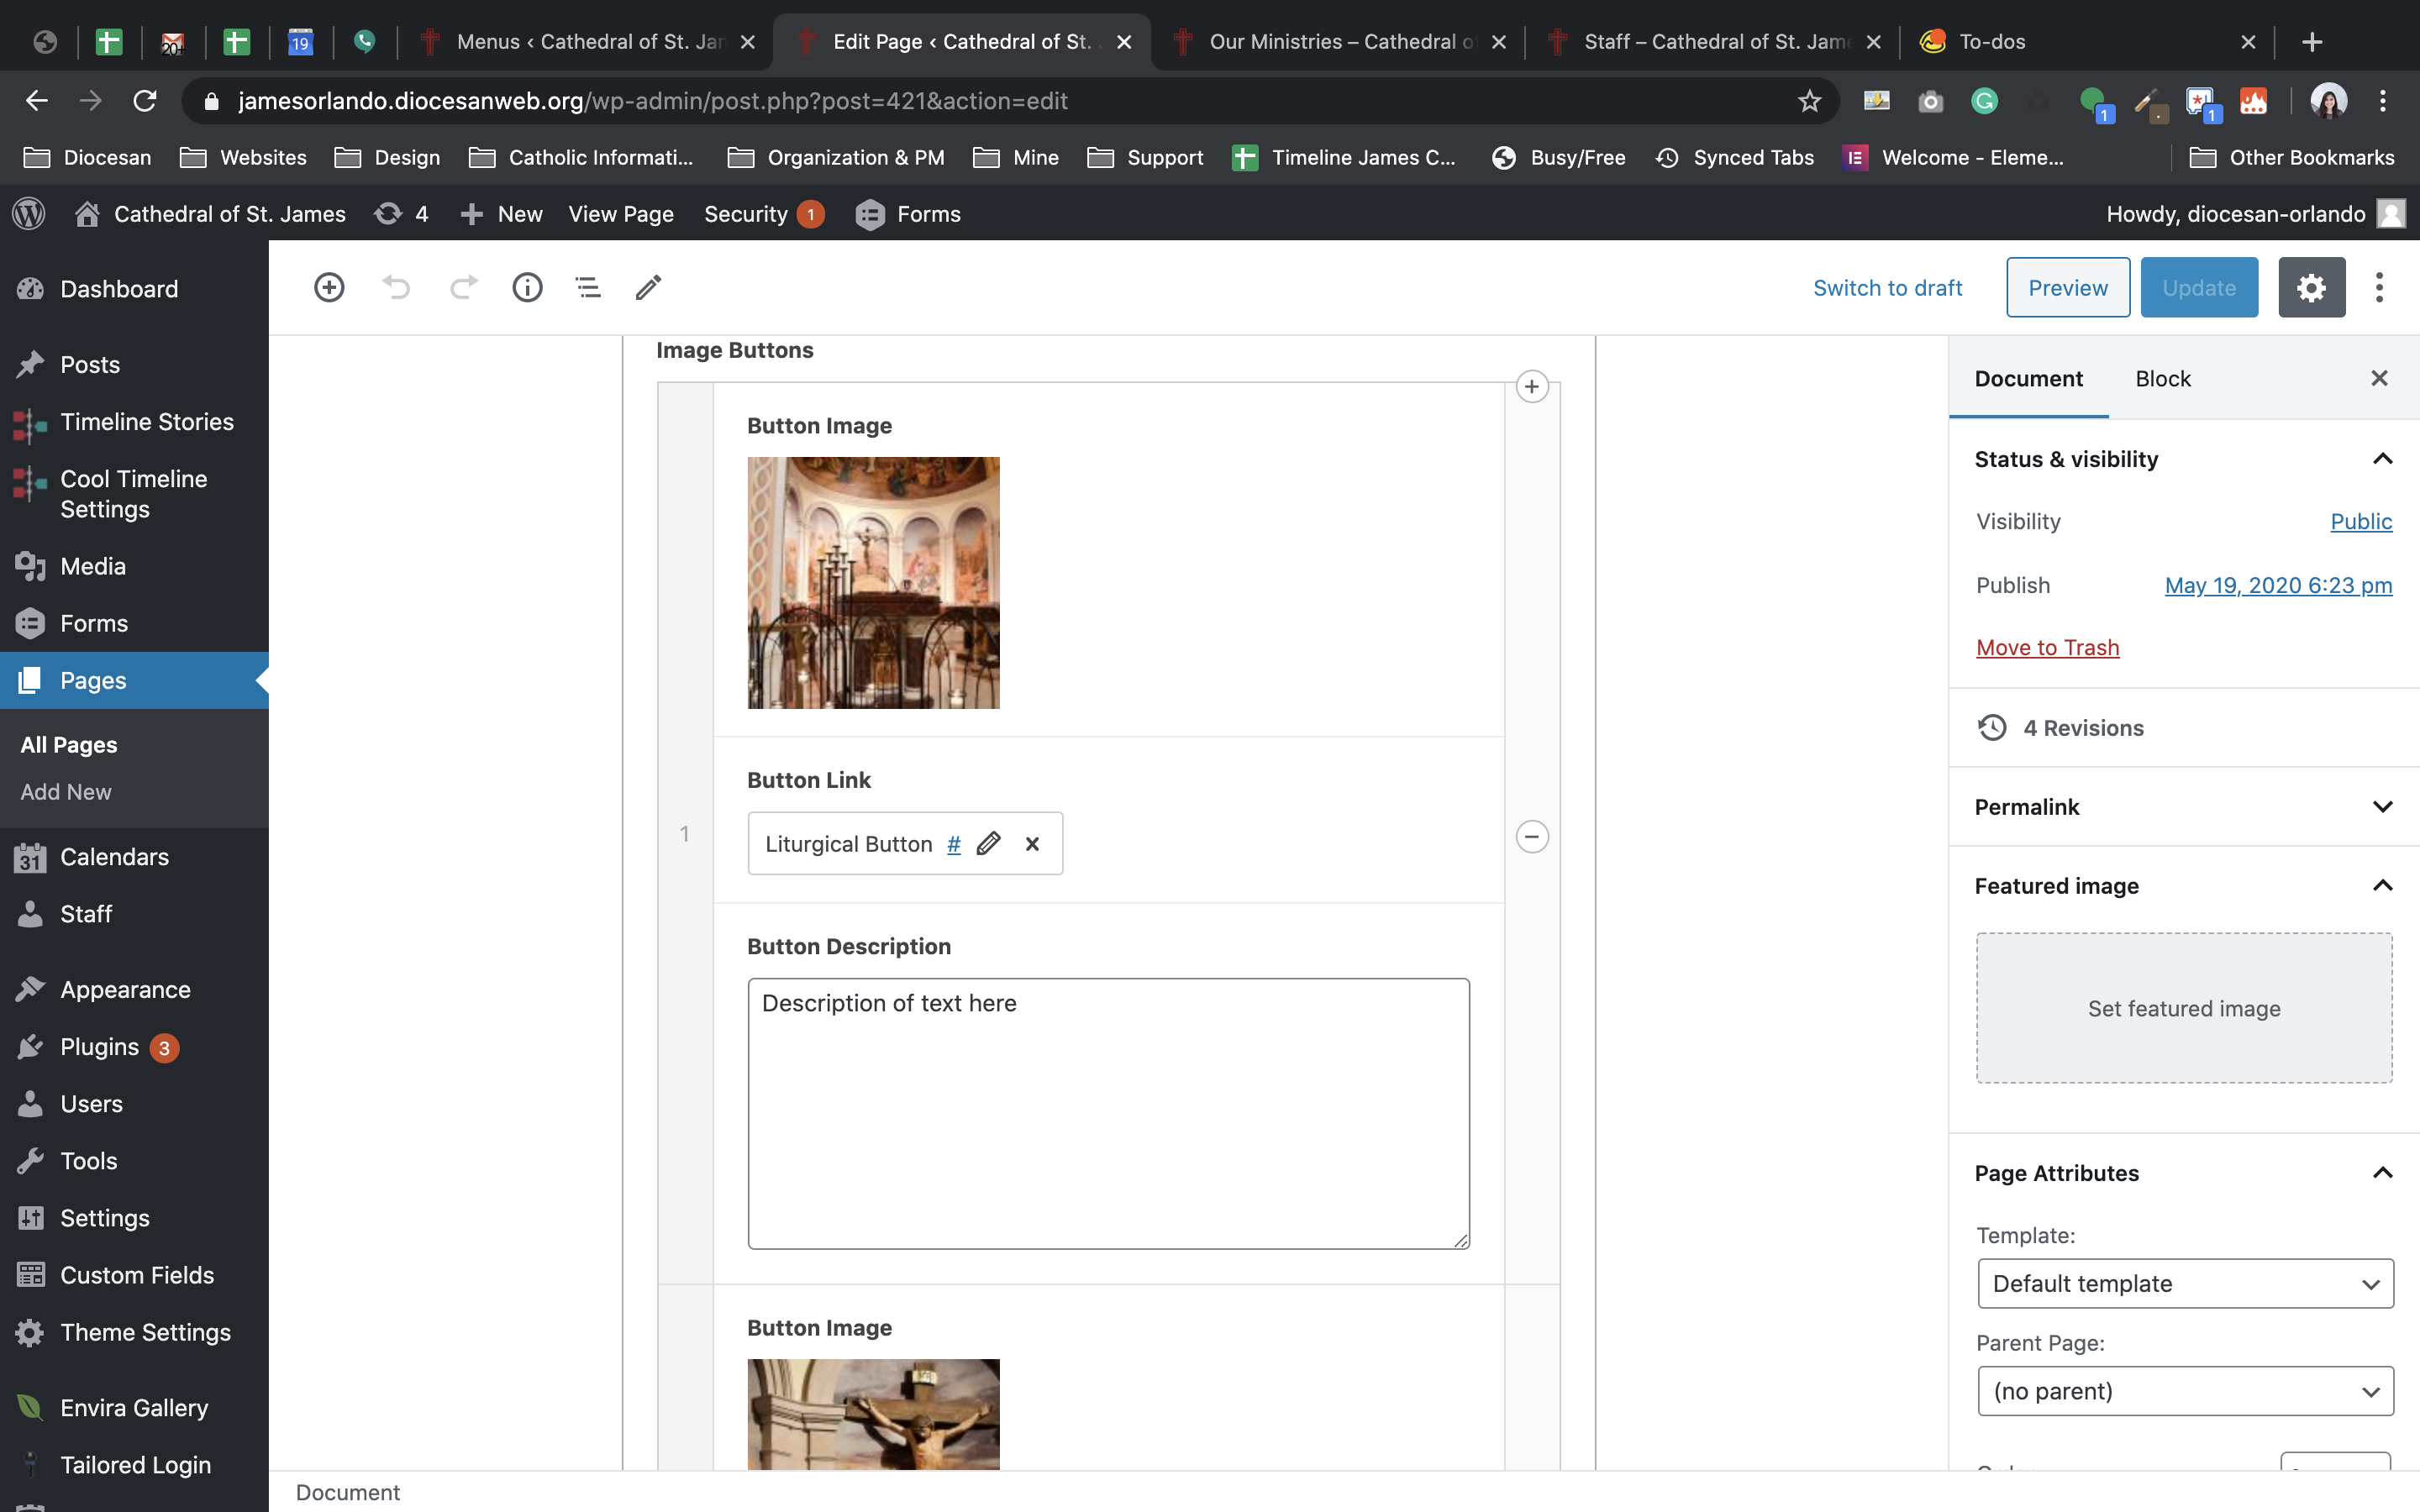Open the Content structure info icon
The height and width of the screenshot is (1512, 2420).
(527, 288)
